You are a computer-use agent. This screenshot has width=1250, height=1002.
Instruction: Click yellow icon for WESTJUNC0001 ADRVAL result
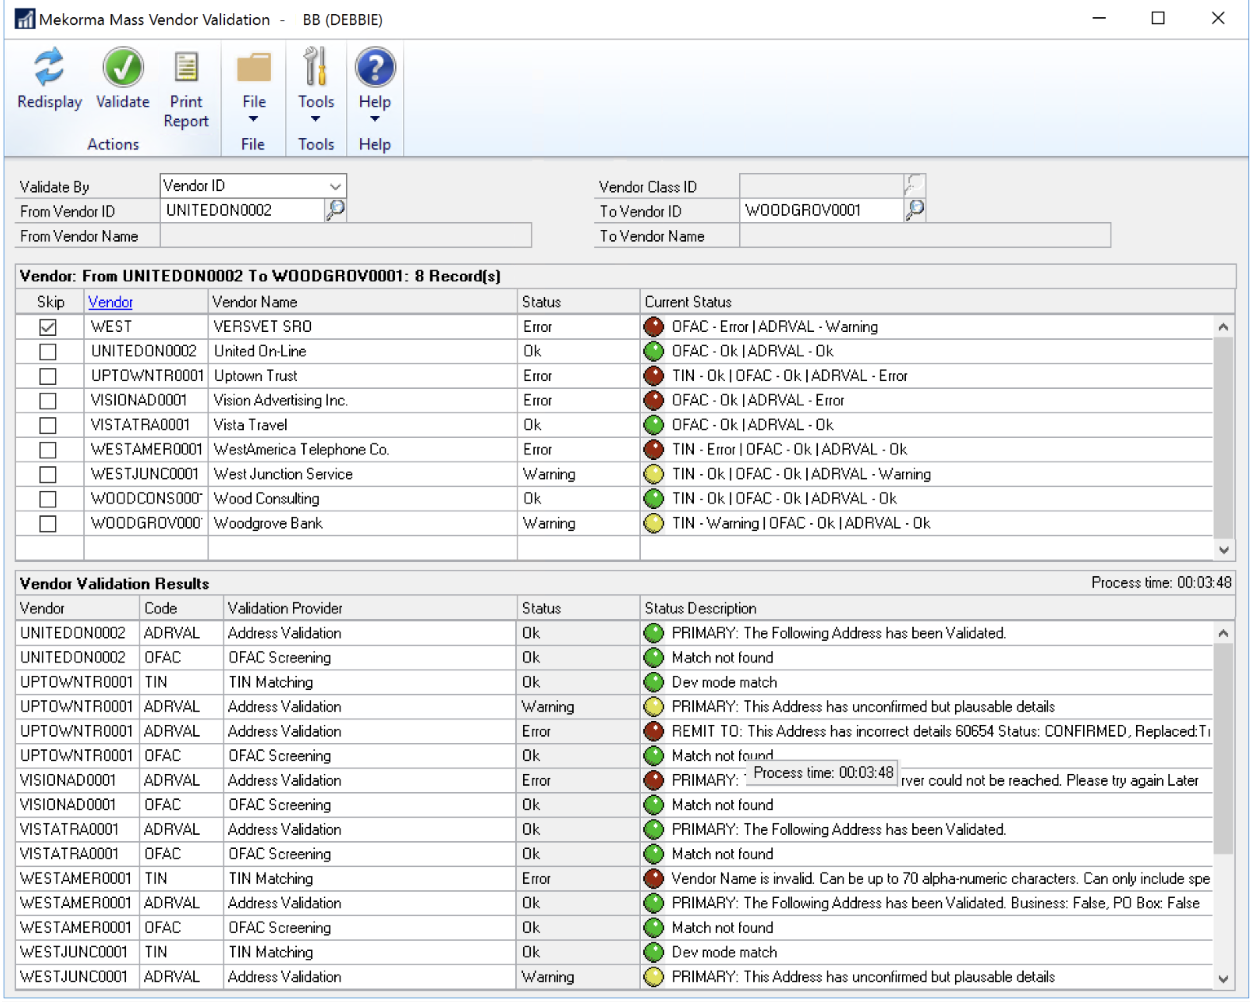click(654, 977)
